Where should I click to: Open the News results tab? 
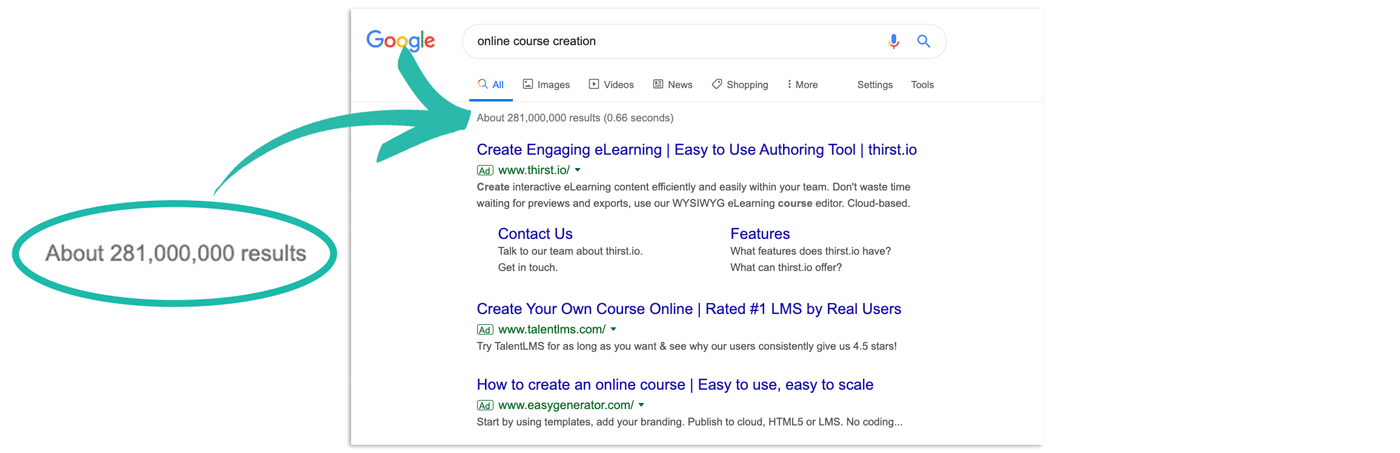672,85
